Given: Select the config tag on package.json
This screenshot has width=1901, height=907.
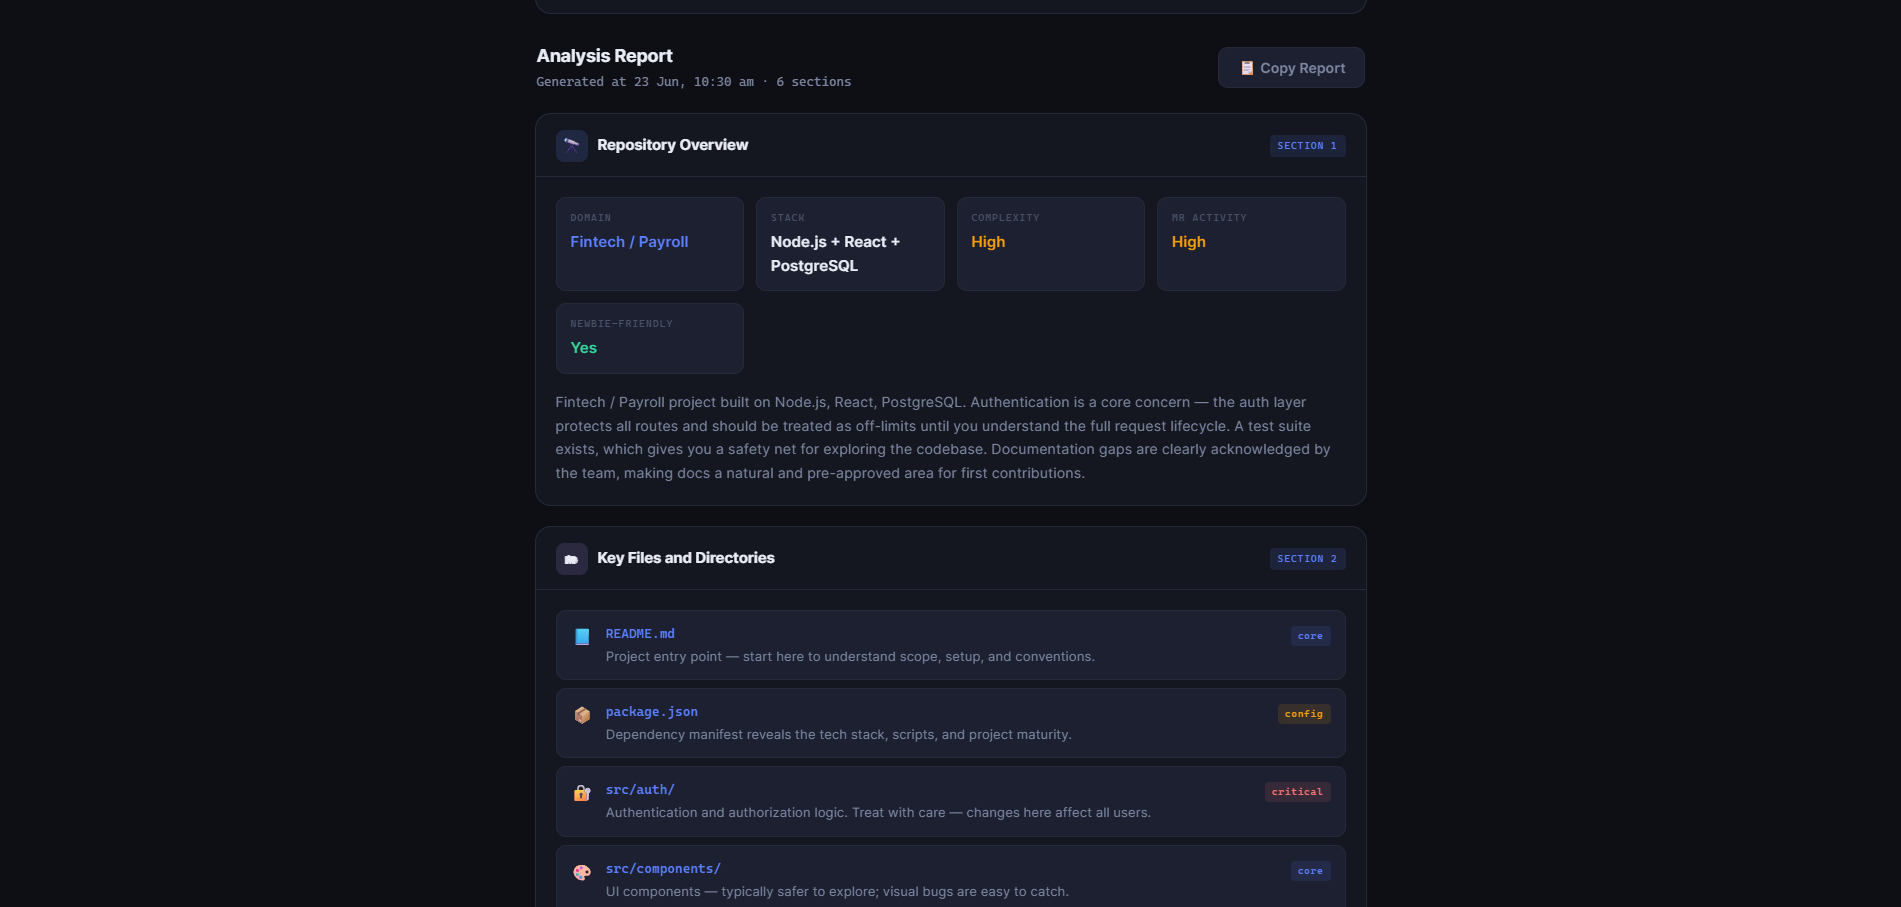Looking at the screenshot, I should click(1304, 714).
